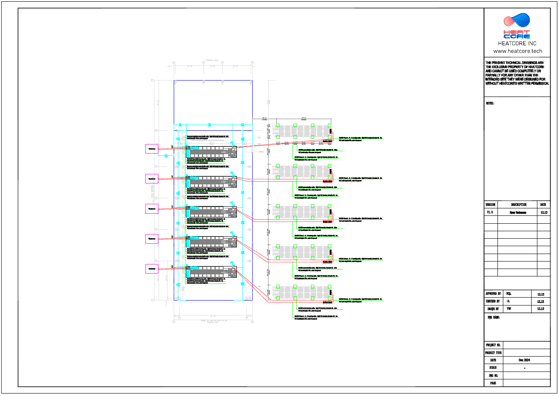The width and height of the screenshot is (559, 396).
Task: Click the topmost dark gray equipment unit
Action: click(212, 152)
